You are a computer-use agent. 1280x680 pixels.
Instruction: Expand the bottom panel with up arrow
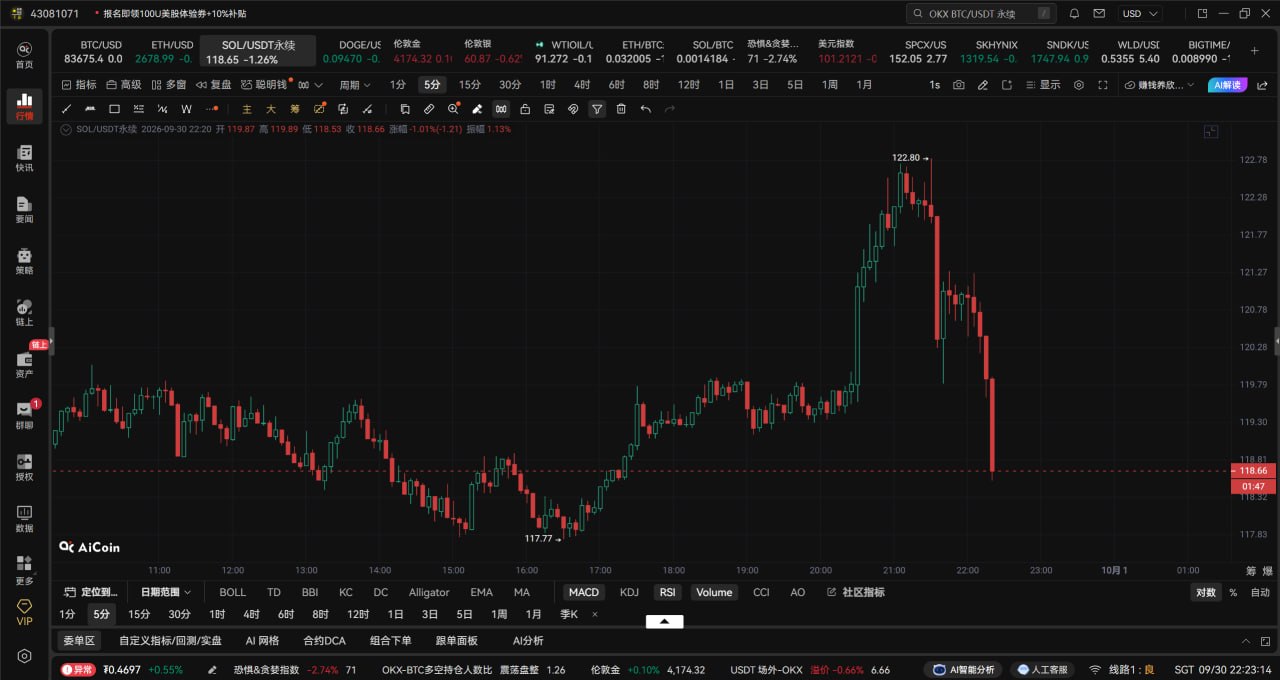pyautogui.click(x=664, y=621)
